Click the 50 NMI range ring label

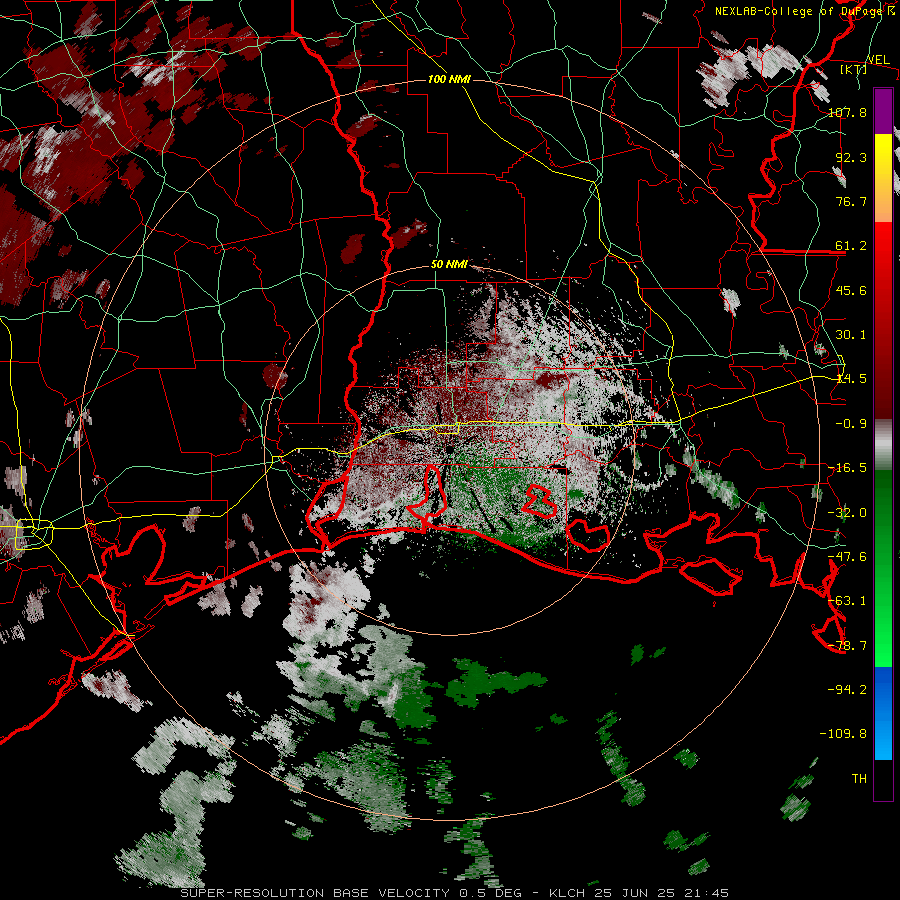coord(449,265)
